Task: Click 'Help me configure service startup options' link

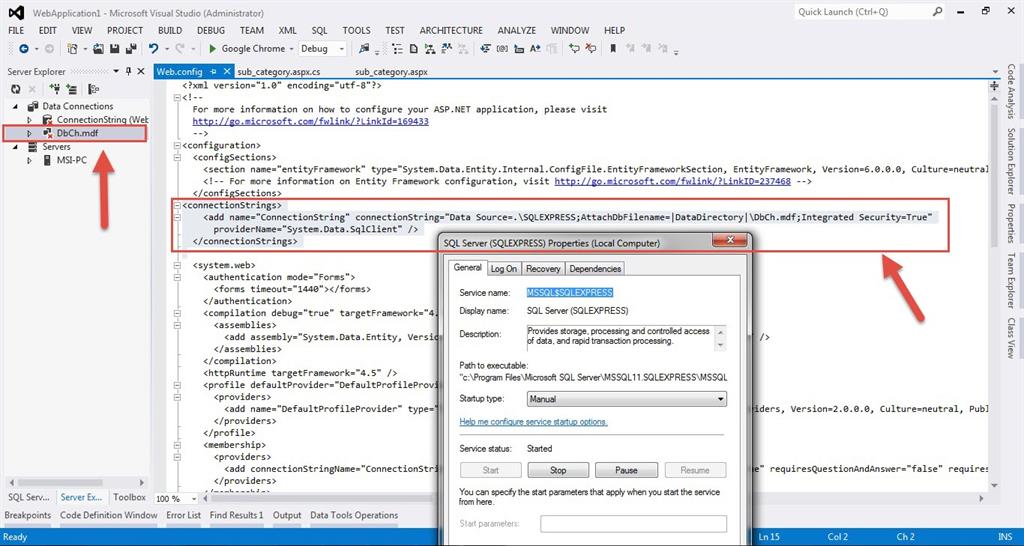Action: (533, 422)
